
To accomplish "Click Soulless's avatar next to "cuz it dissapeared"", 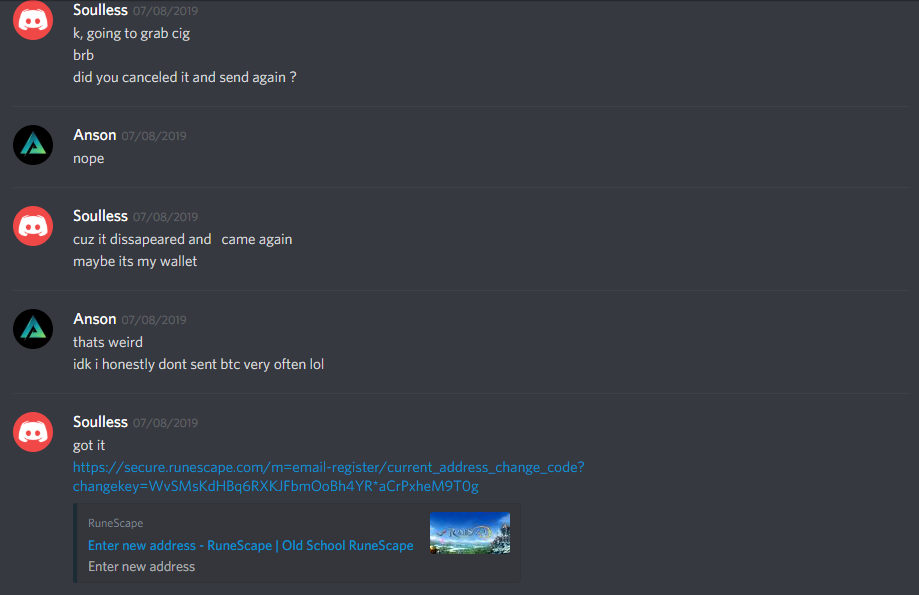I will 33,226.
